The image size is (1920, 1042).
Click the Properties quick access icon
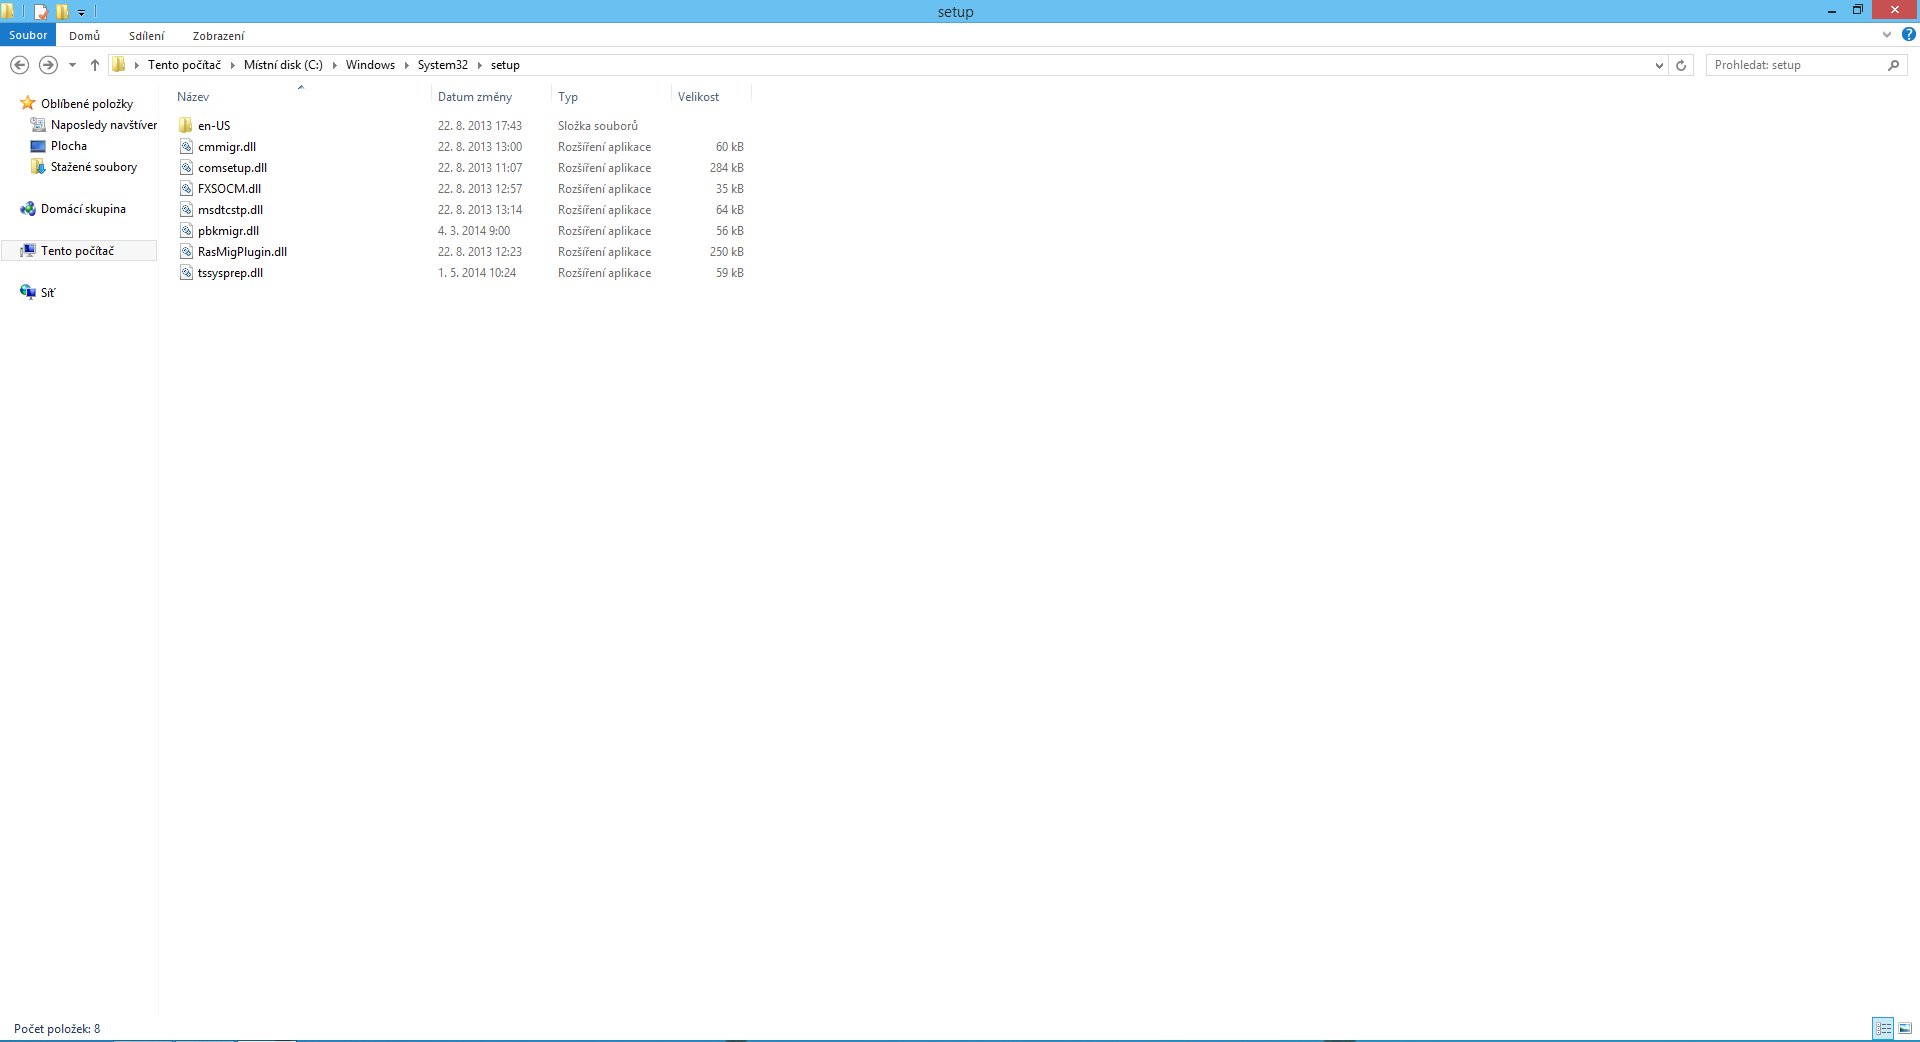(x=41, y=12)
